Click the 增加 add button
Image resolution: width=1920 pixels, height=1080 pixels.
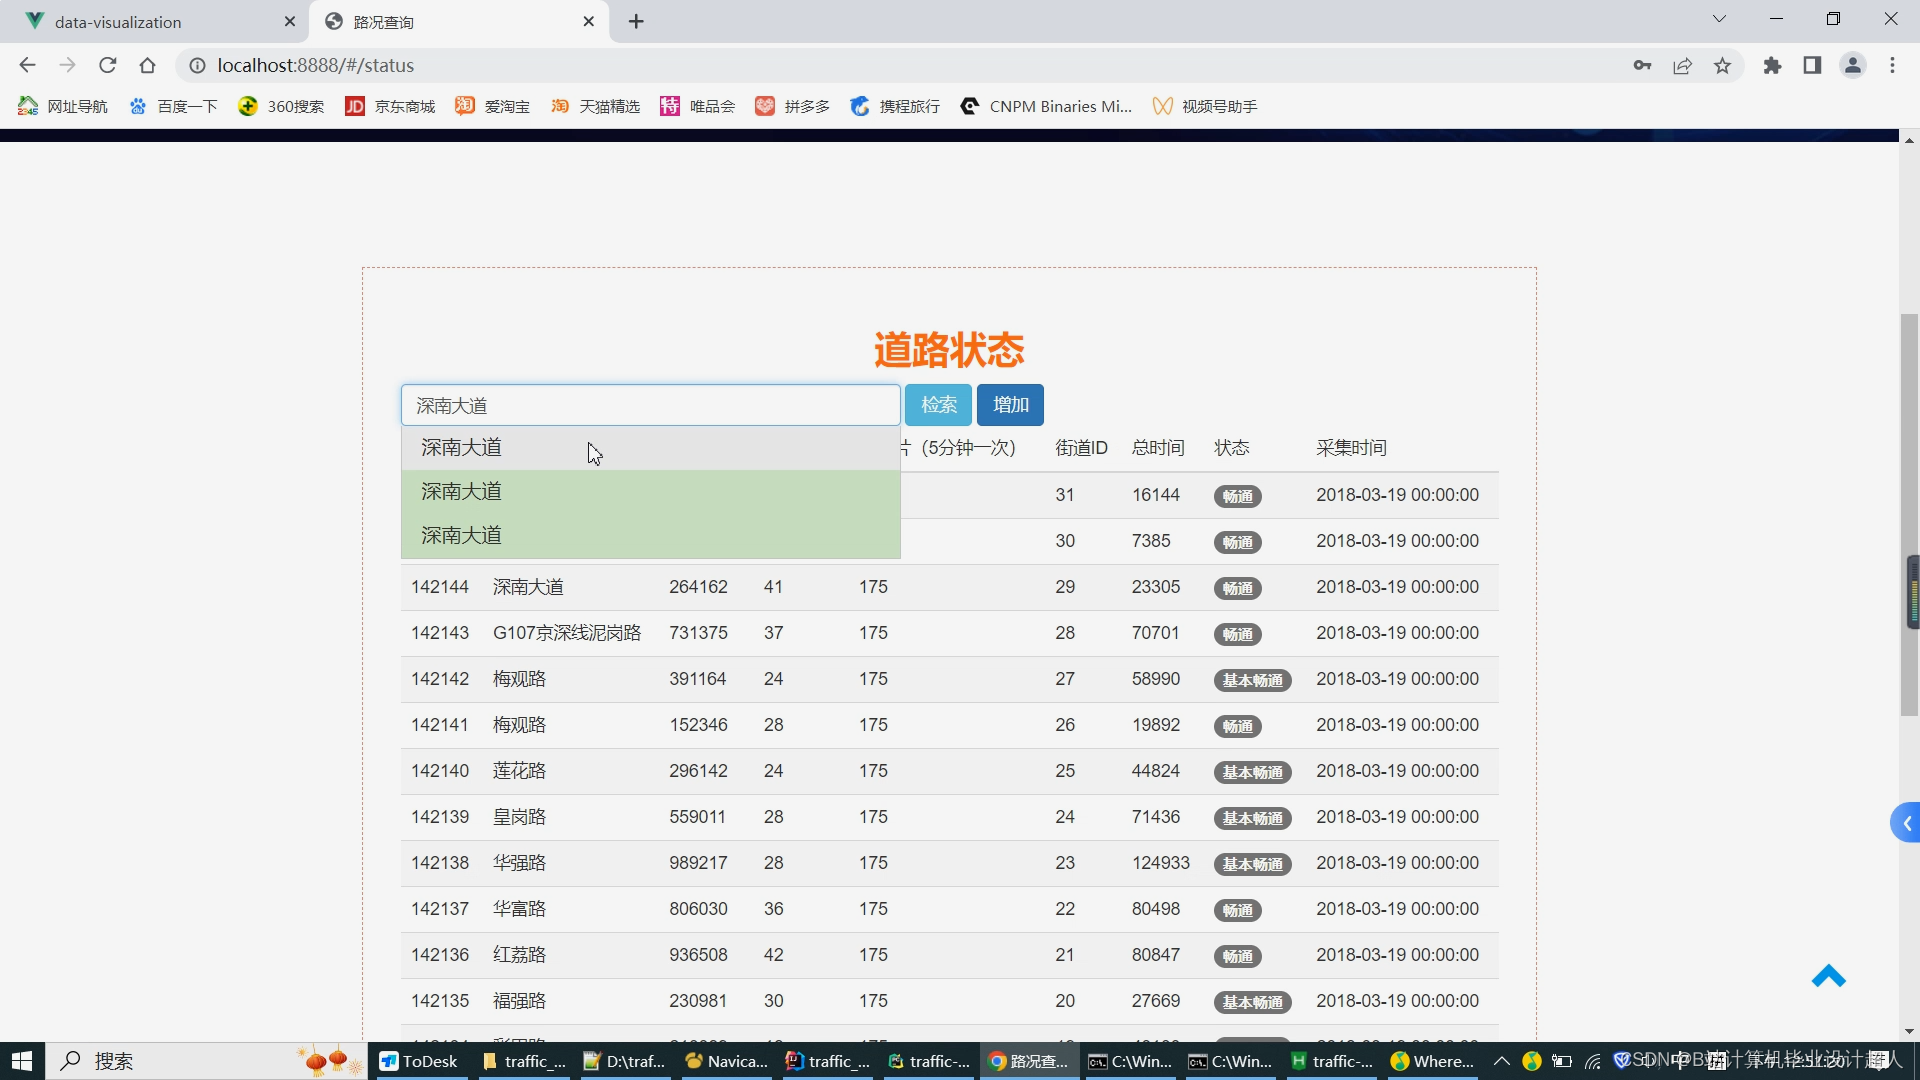tap(1010, 405)
